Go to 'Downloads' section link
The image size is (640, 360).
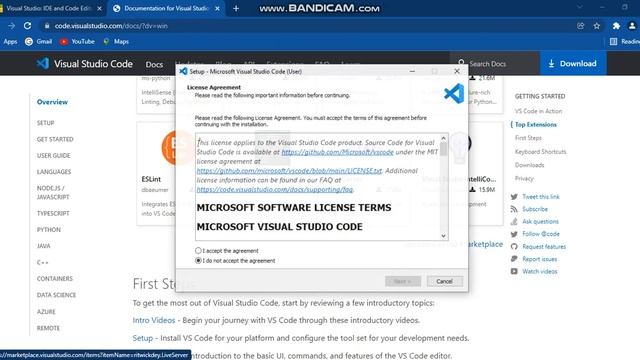(x=529, y=165)
